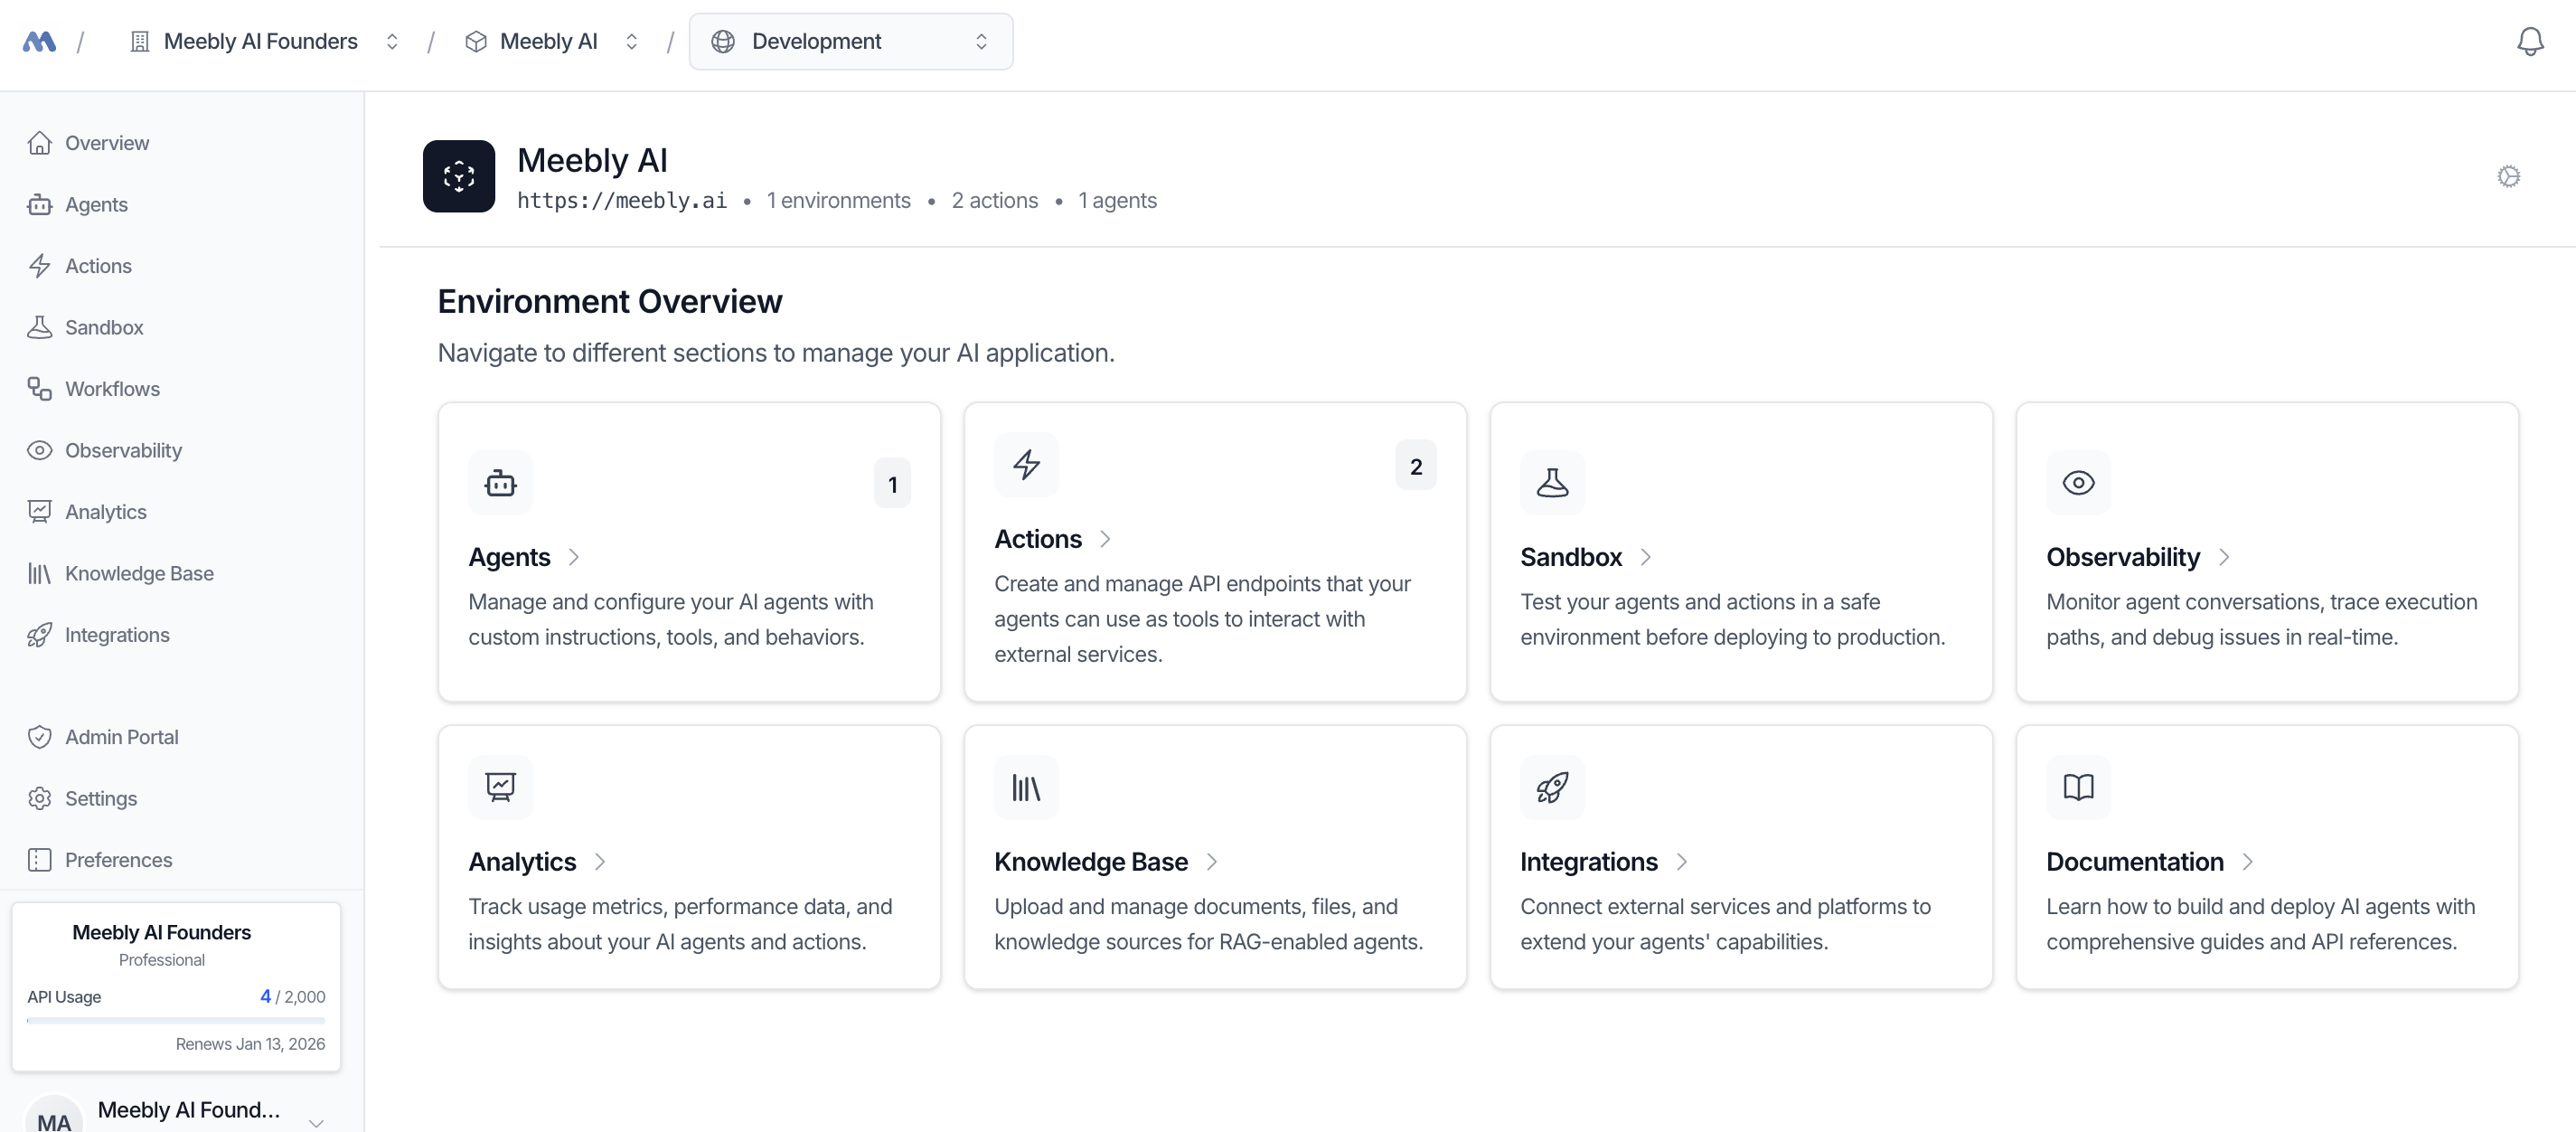Click the Workflows icon in the sidebar
2576x1132 pixels.
(40, 388)
